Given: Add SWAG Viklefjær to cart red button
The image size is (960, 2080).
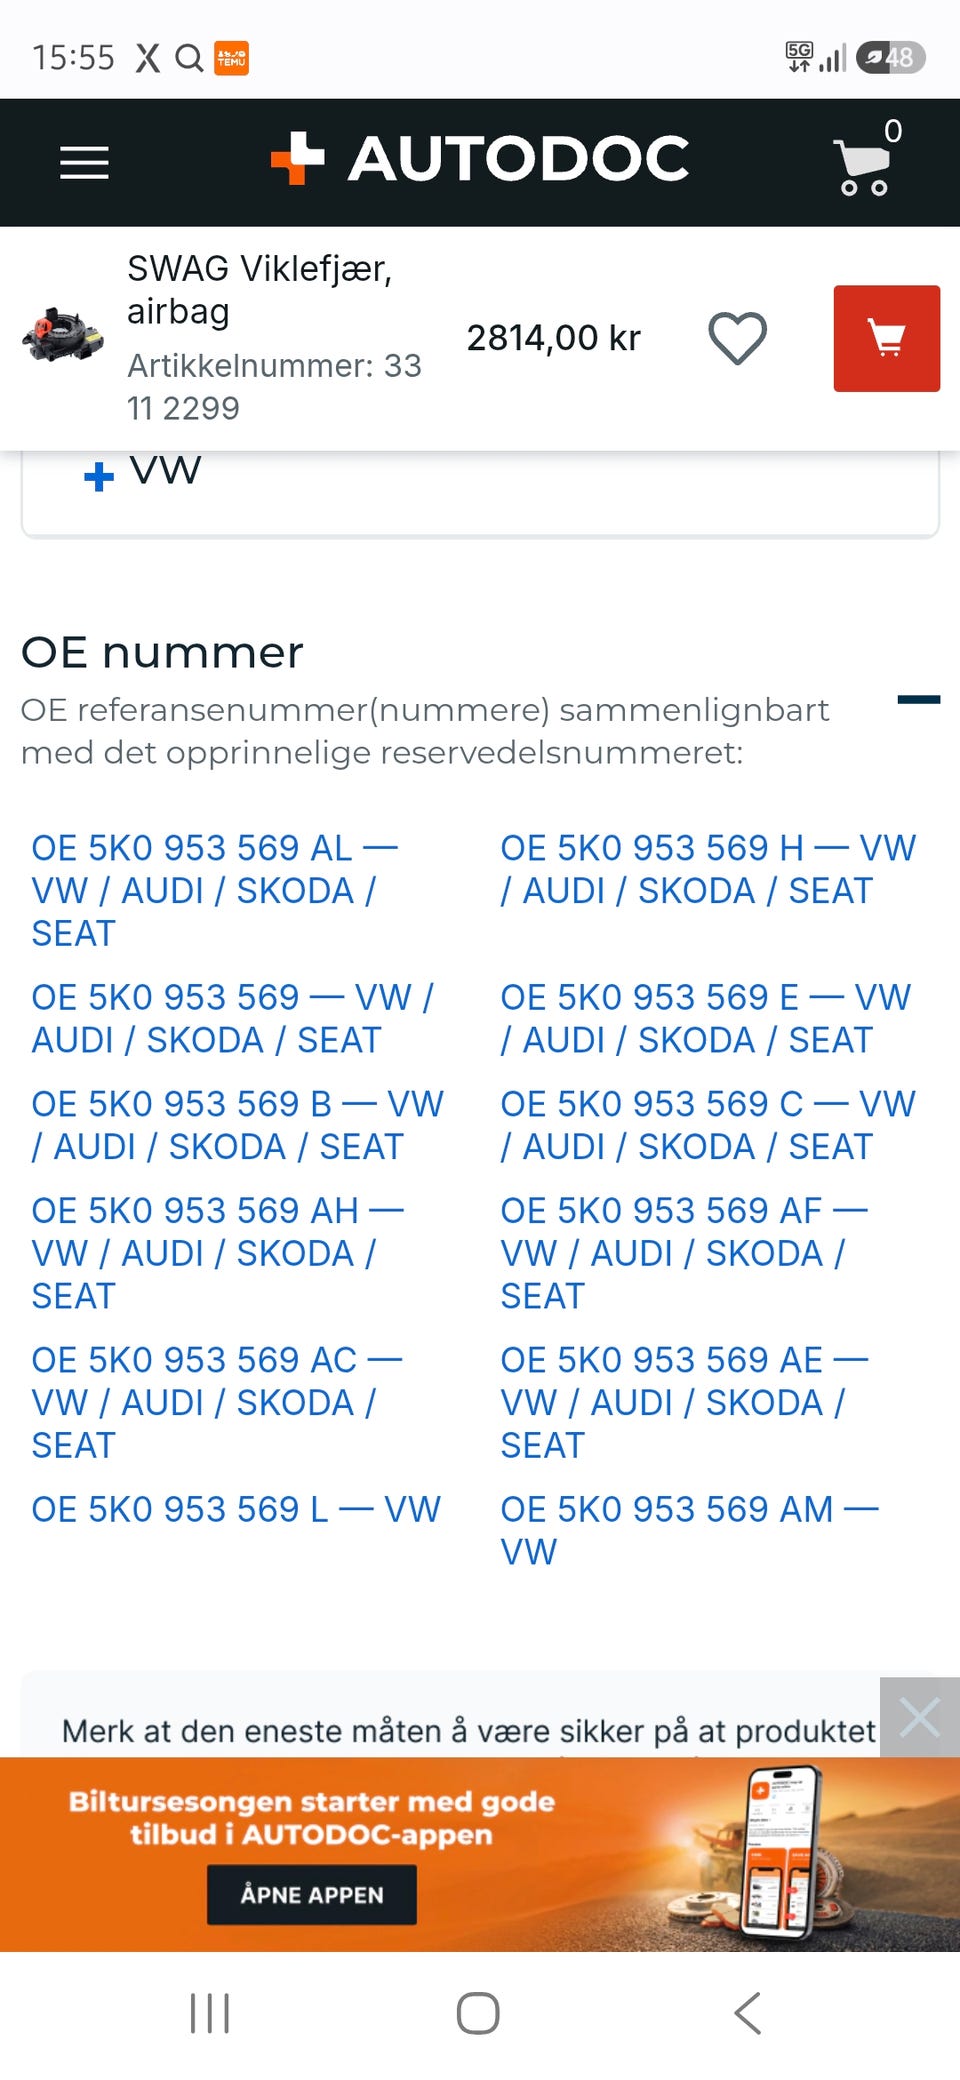Looking at the screenshot, I should coord(887,338).
